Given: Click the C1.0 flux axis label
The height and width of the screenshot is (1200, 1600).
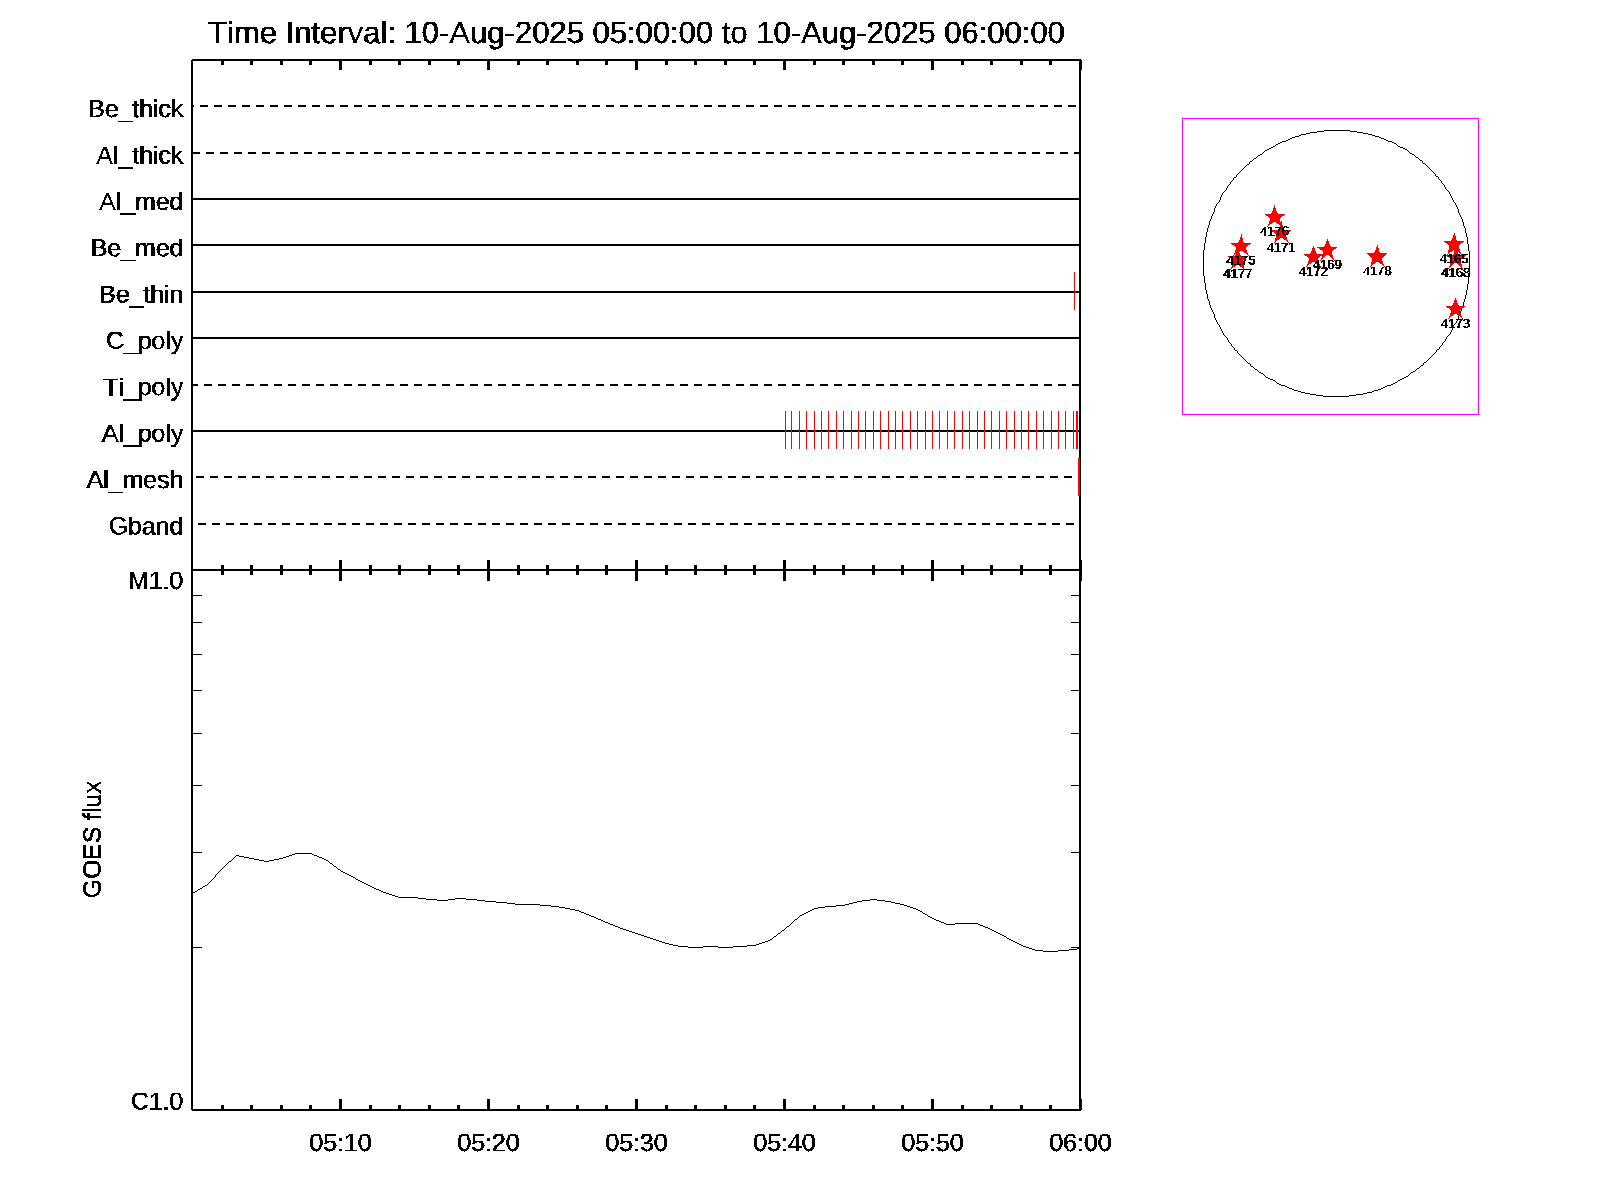Looking at the screenshot, I should pos(157,1102).
